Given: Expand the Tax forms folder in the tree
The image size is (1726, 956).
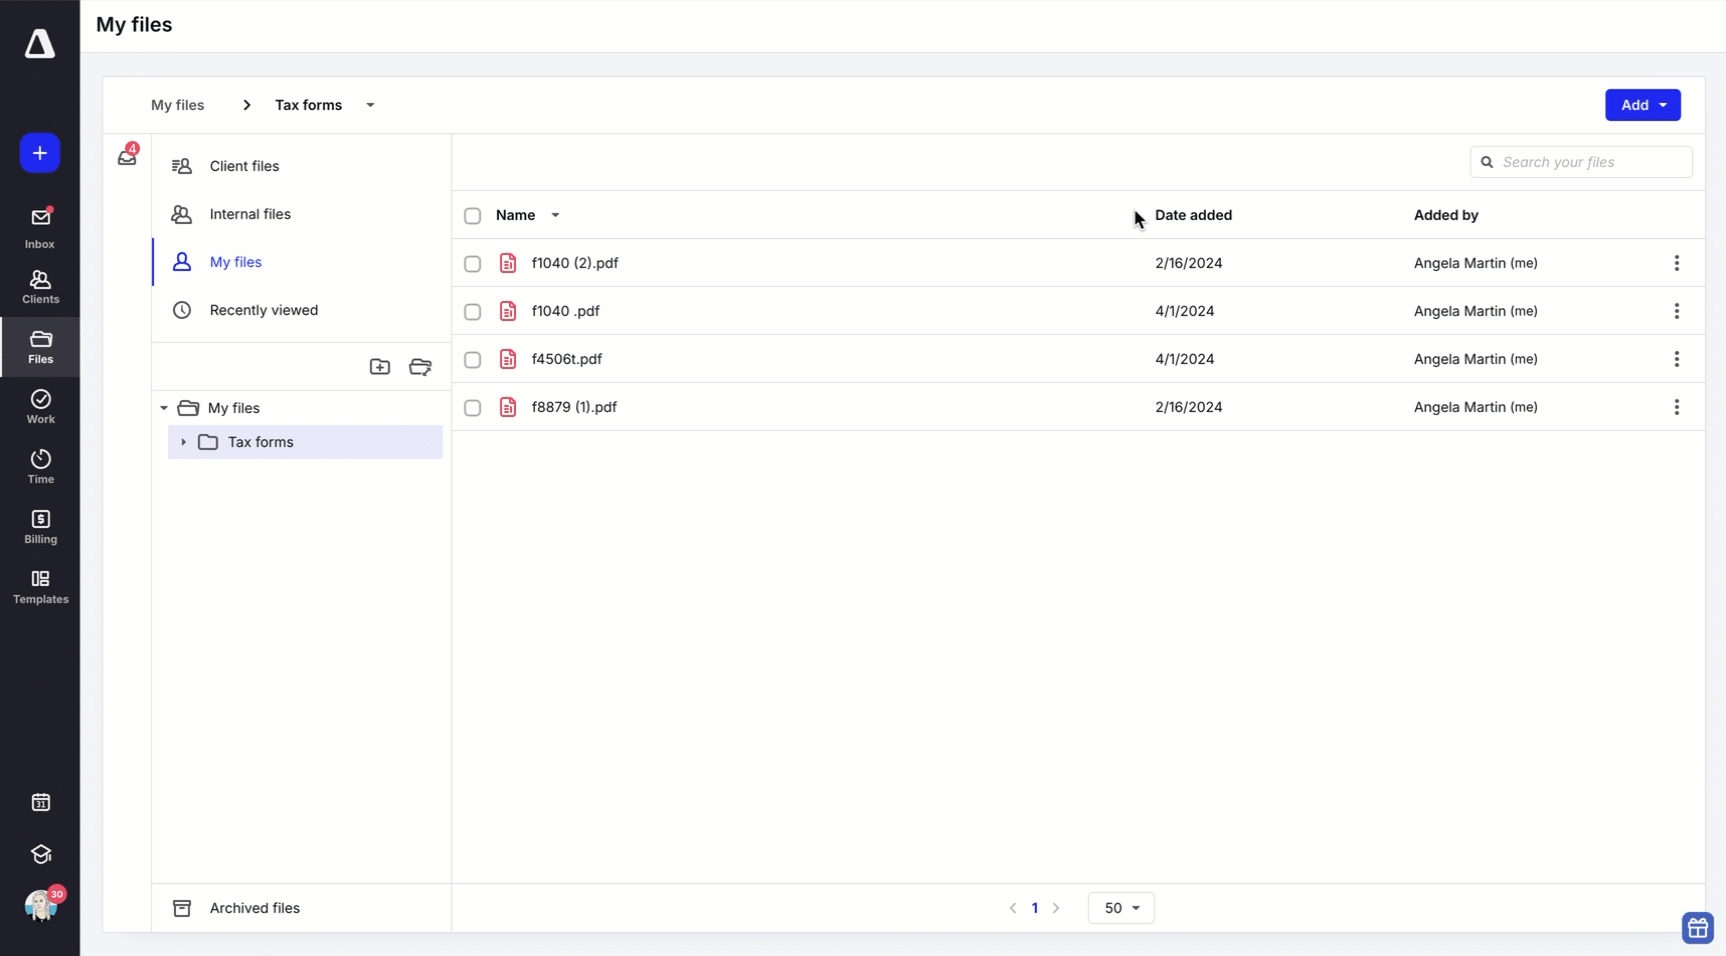Looking at the screenshot, I should (x=183, y=441).
